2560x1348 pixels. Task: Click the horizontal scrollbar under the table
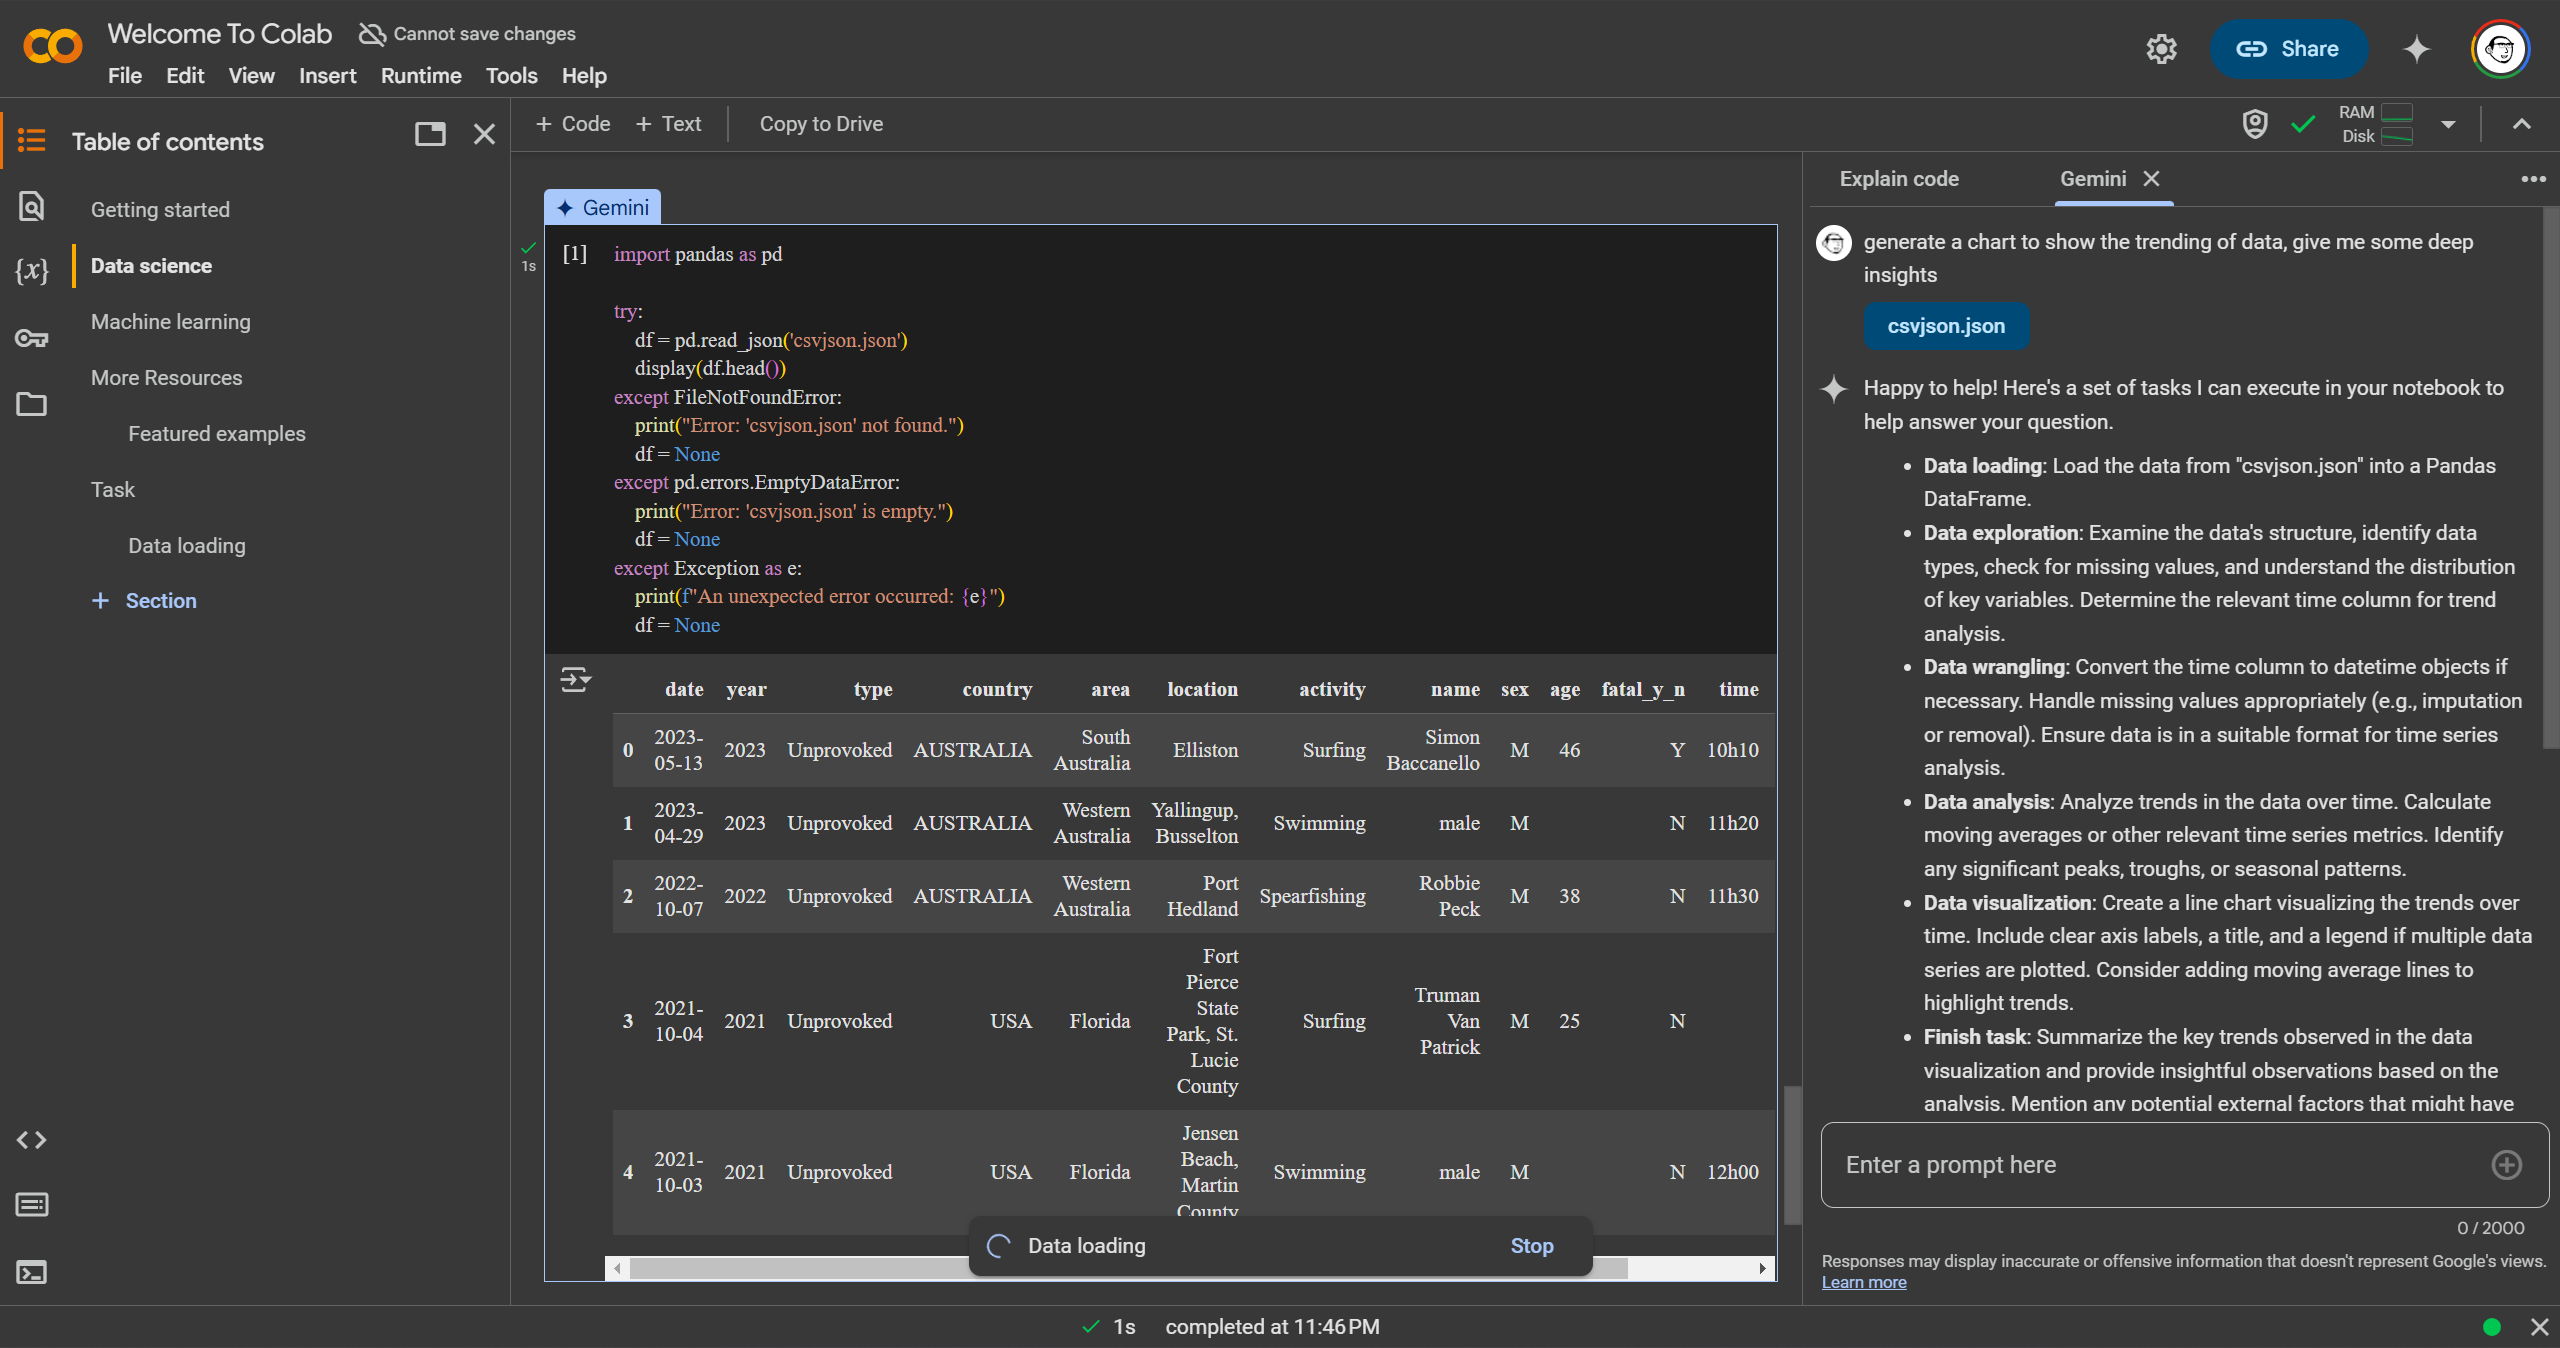point(800,1269)
